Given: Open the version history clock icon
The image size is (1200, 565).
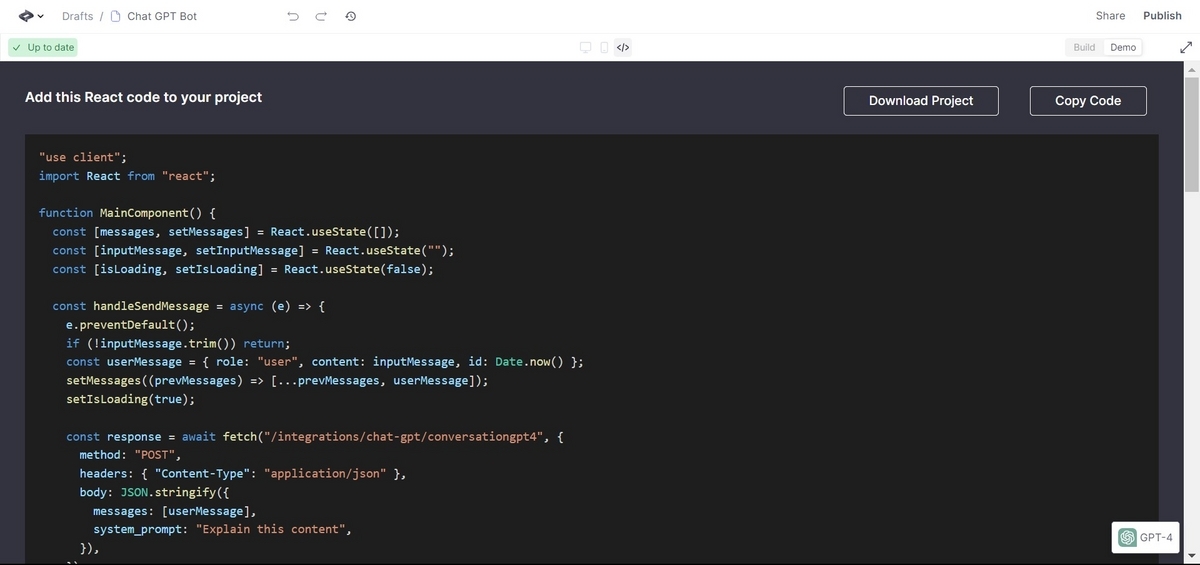Looking at the screenshot, I should click(351, 16).
